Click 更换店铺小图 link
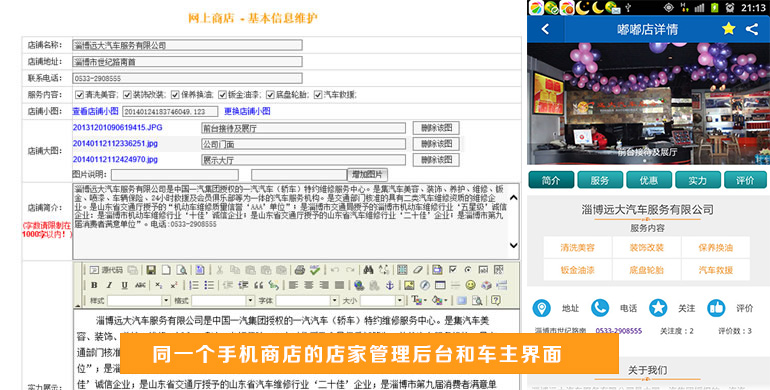 (x=247, y=111)
